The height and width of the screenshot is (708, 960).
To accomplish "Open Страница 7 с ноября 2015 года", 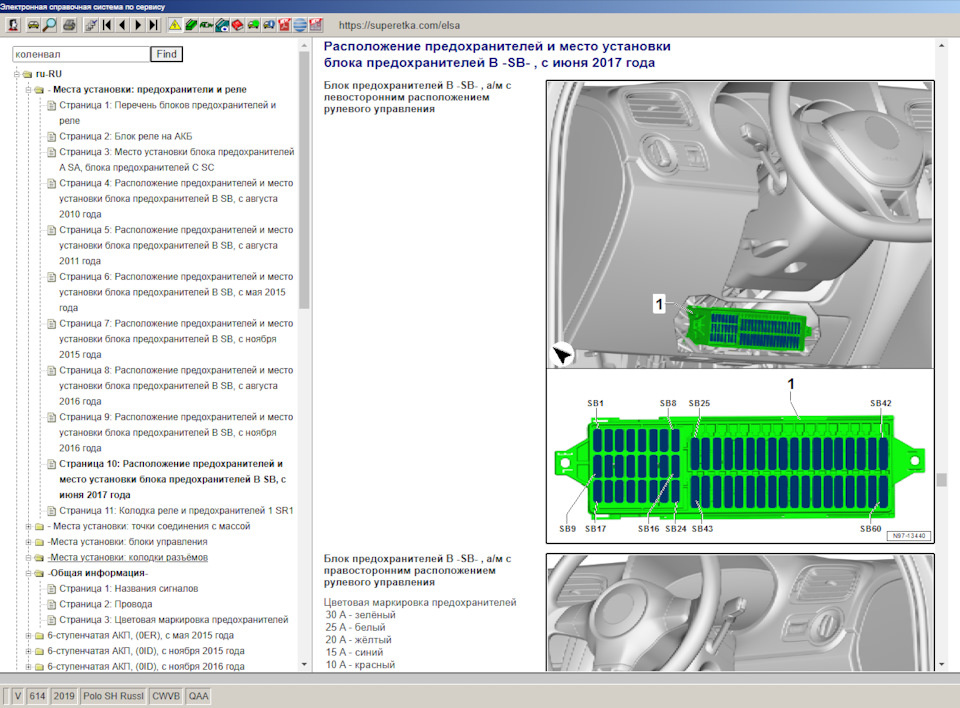I will [x=176, y=339].
